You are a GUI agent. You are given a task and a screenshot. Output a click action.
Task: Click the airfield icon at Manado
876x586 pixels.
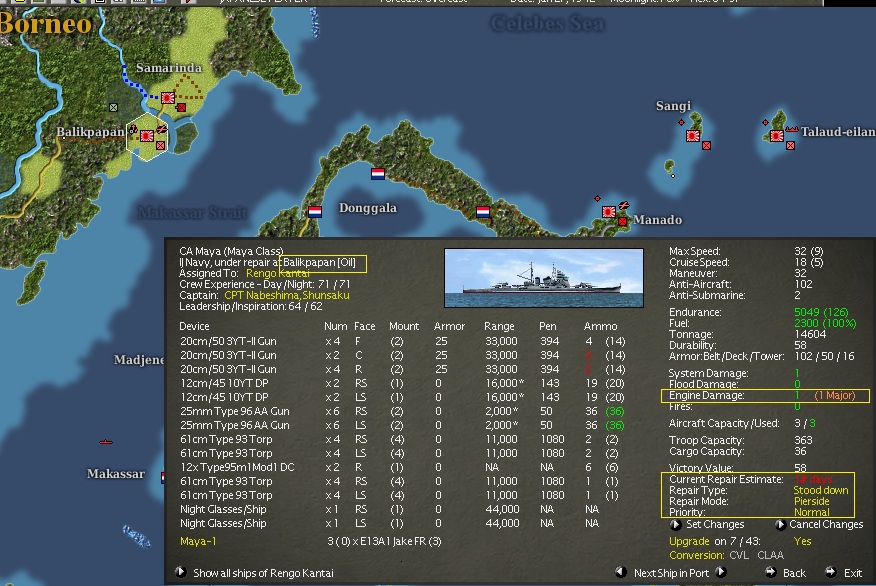624,206
